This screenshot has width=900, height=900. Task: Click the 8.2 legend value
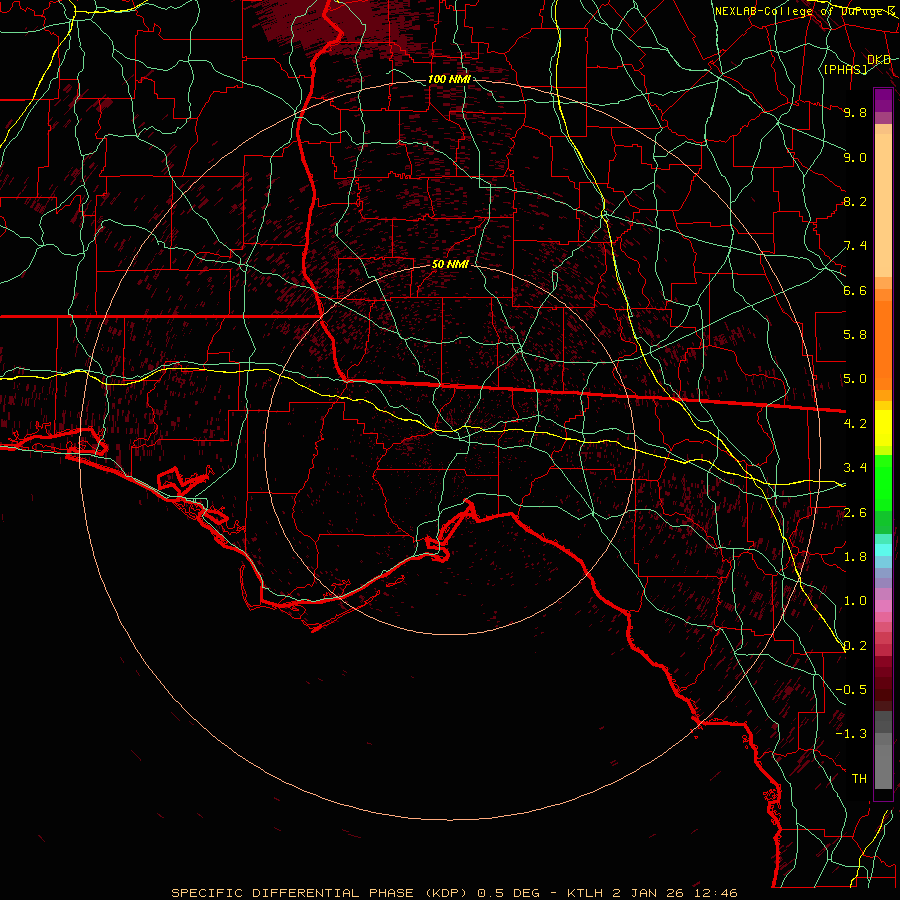(855, 201)
